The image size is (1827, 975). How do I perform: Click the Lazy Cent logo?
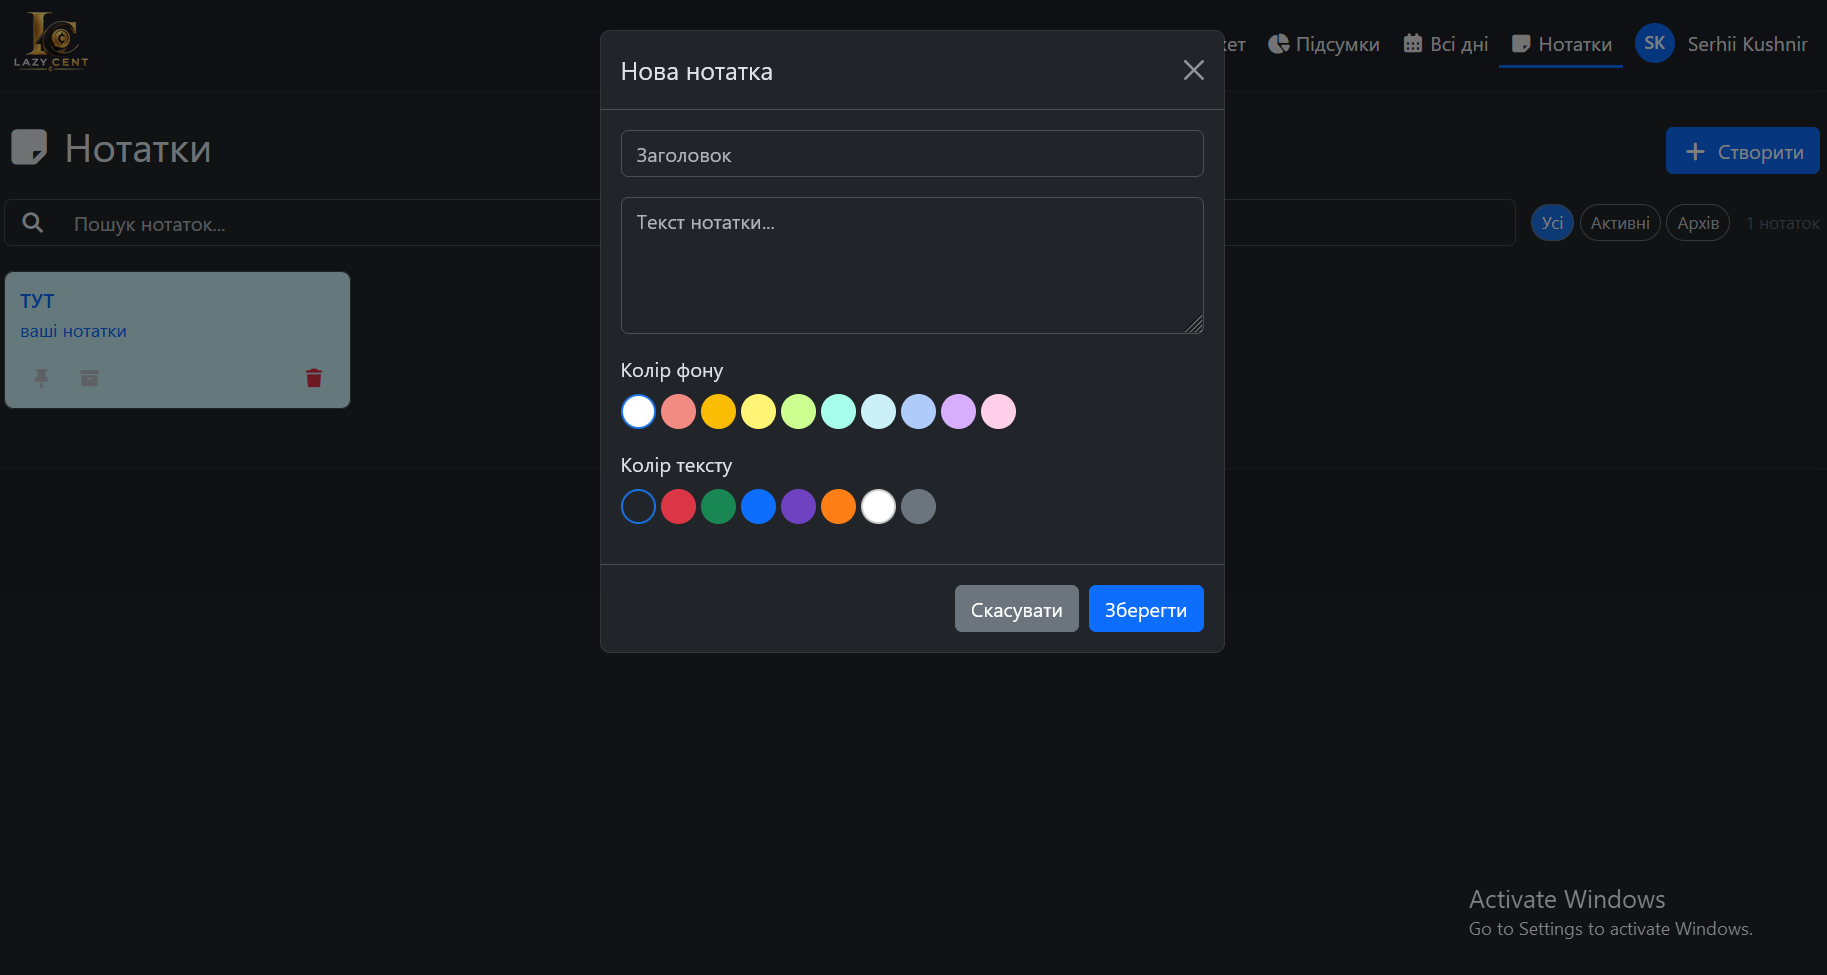[51, 41]
